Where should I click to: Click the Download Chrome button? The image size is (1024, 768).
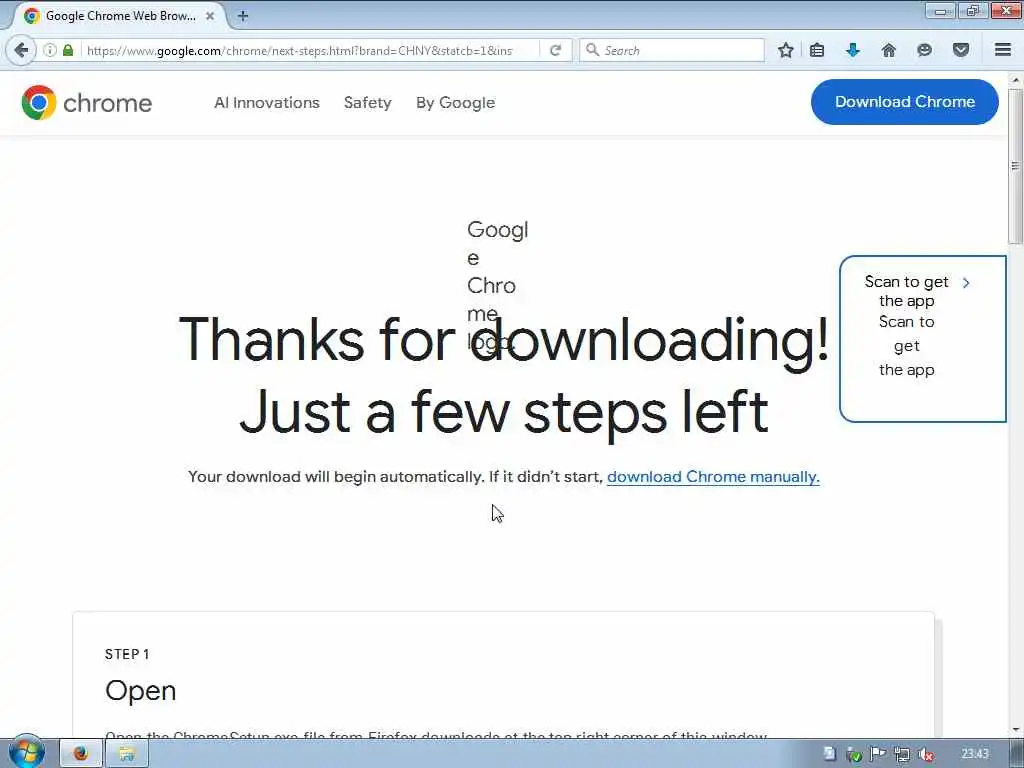(904, 102)
